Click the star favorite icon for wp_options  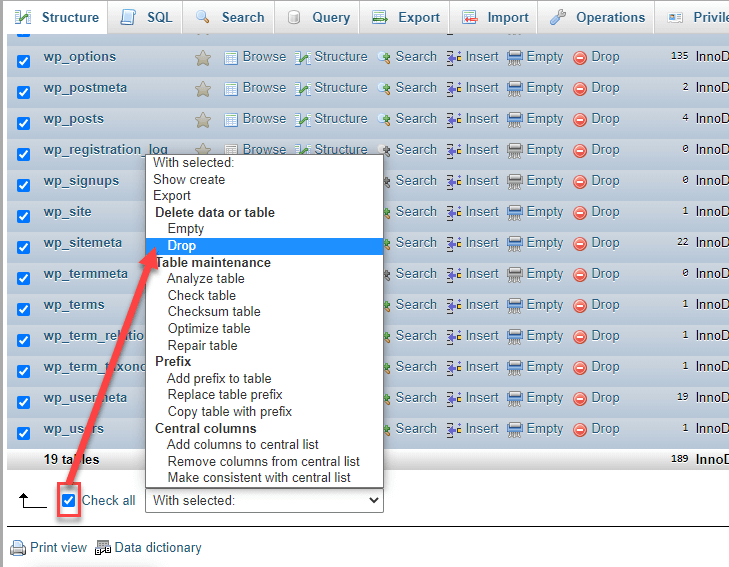203,58
